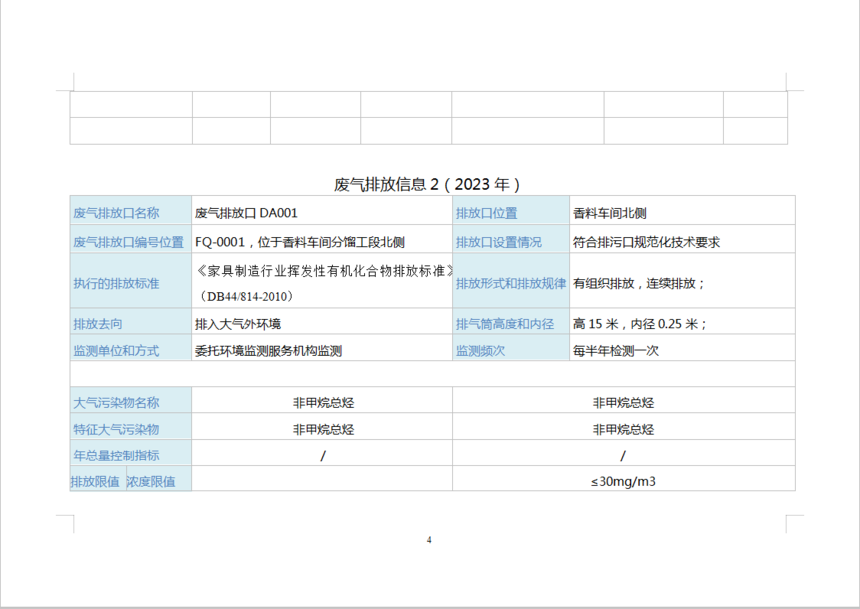The height and width of the screenshot is (609, 860).
Task: Select the 每半年检测一次 cell
Action: point(616,351)
